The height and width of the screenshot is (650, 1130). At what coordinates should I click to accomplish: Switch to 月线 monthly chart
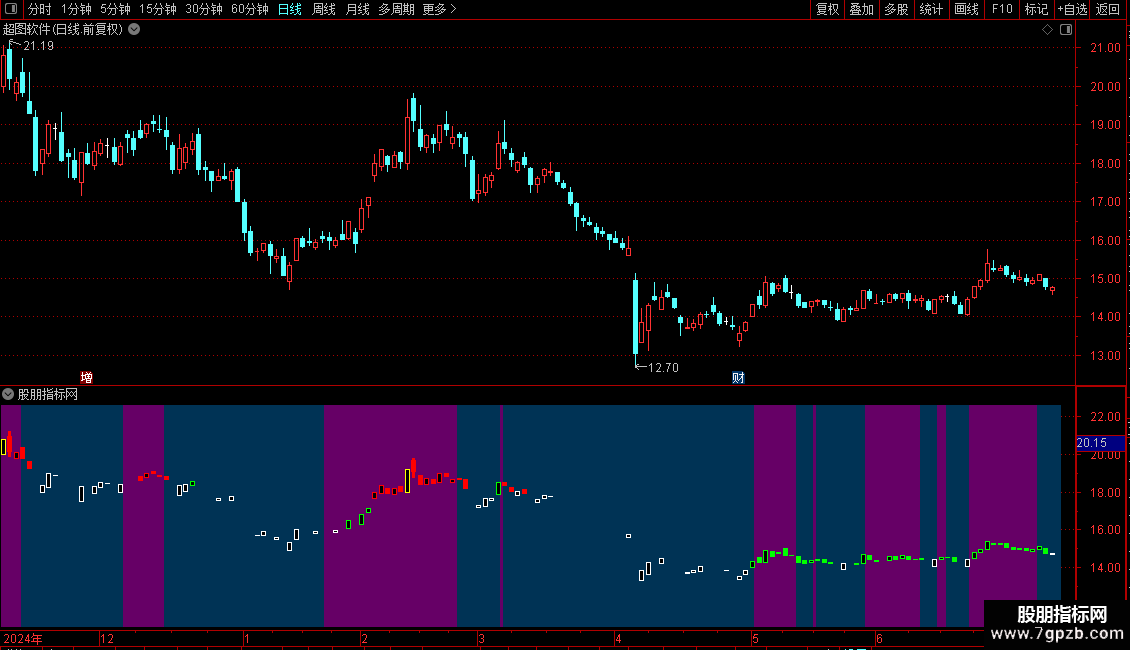pos(357,9)
